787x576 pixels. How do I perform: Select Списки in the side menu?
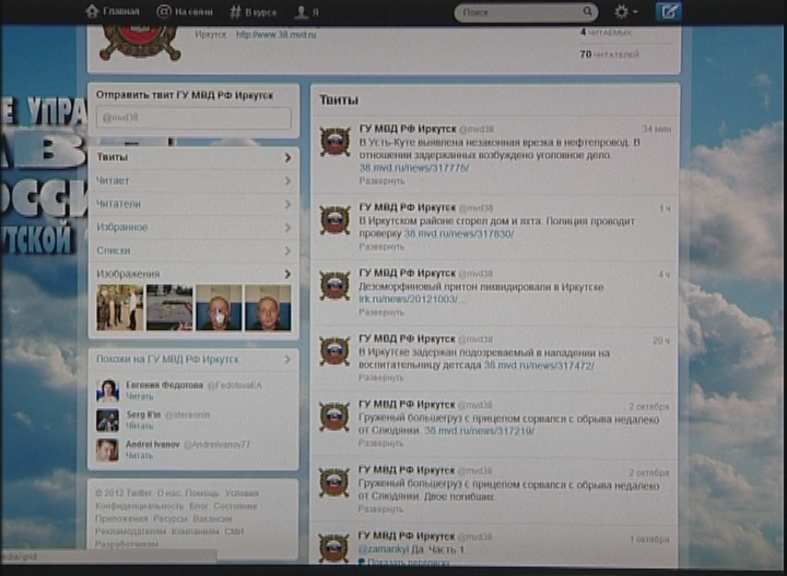coord(193,250)
